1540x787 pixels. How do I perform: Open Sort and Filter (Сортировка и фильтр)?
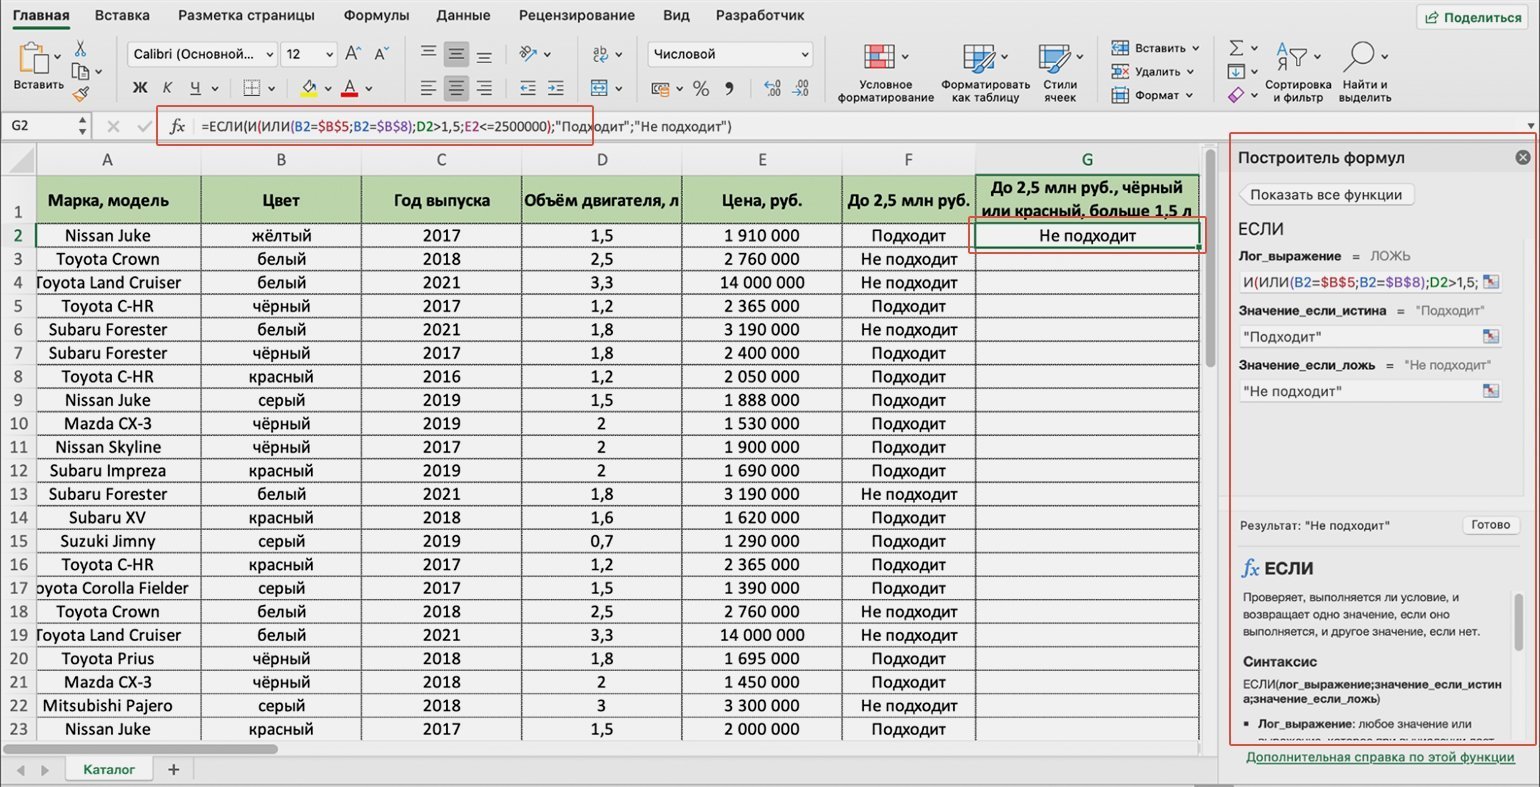click(x=1298, y=72)
